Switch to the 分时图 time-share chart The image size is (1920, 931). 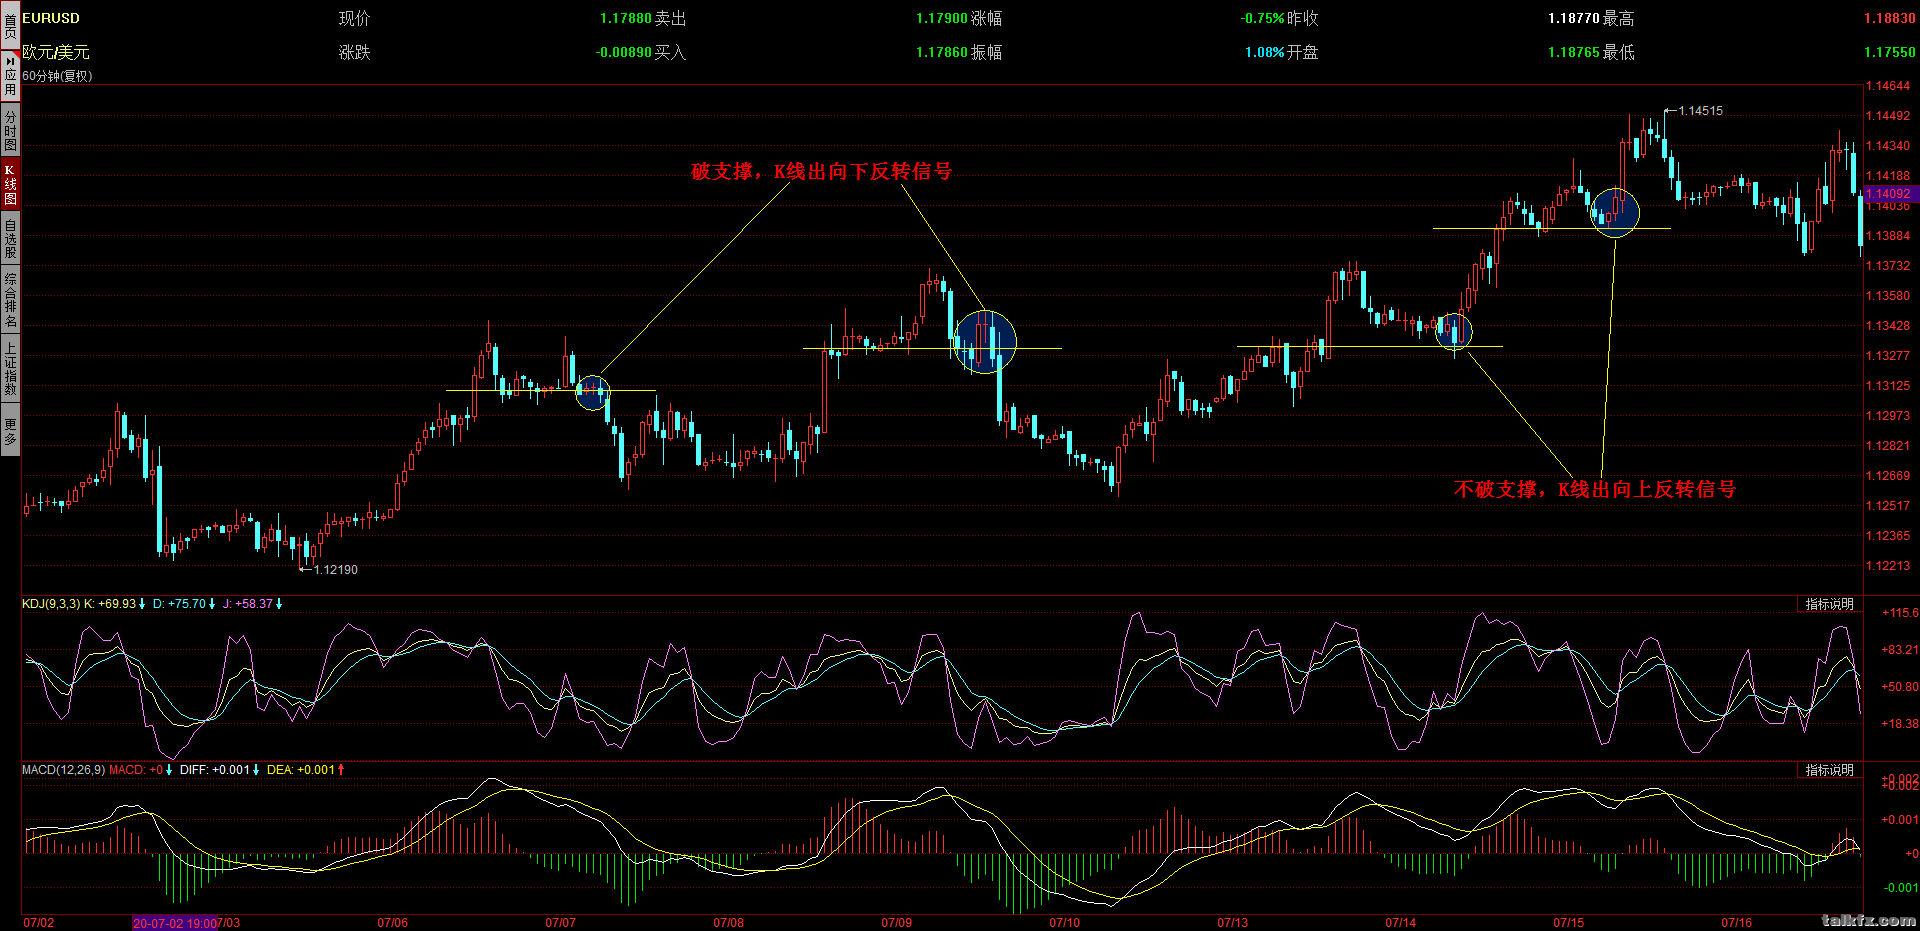(x=10, y=131)
